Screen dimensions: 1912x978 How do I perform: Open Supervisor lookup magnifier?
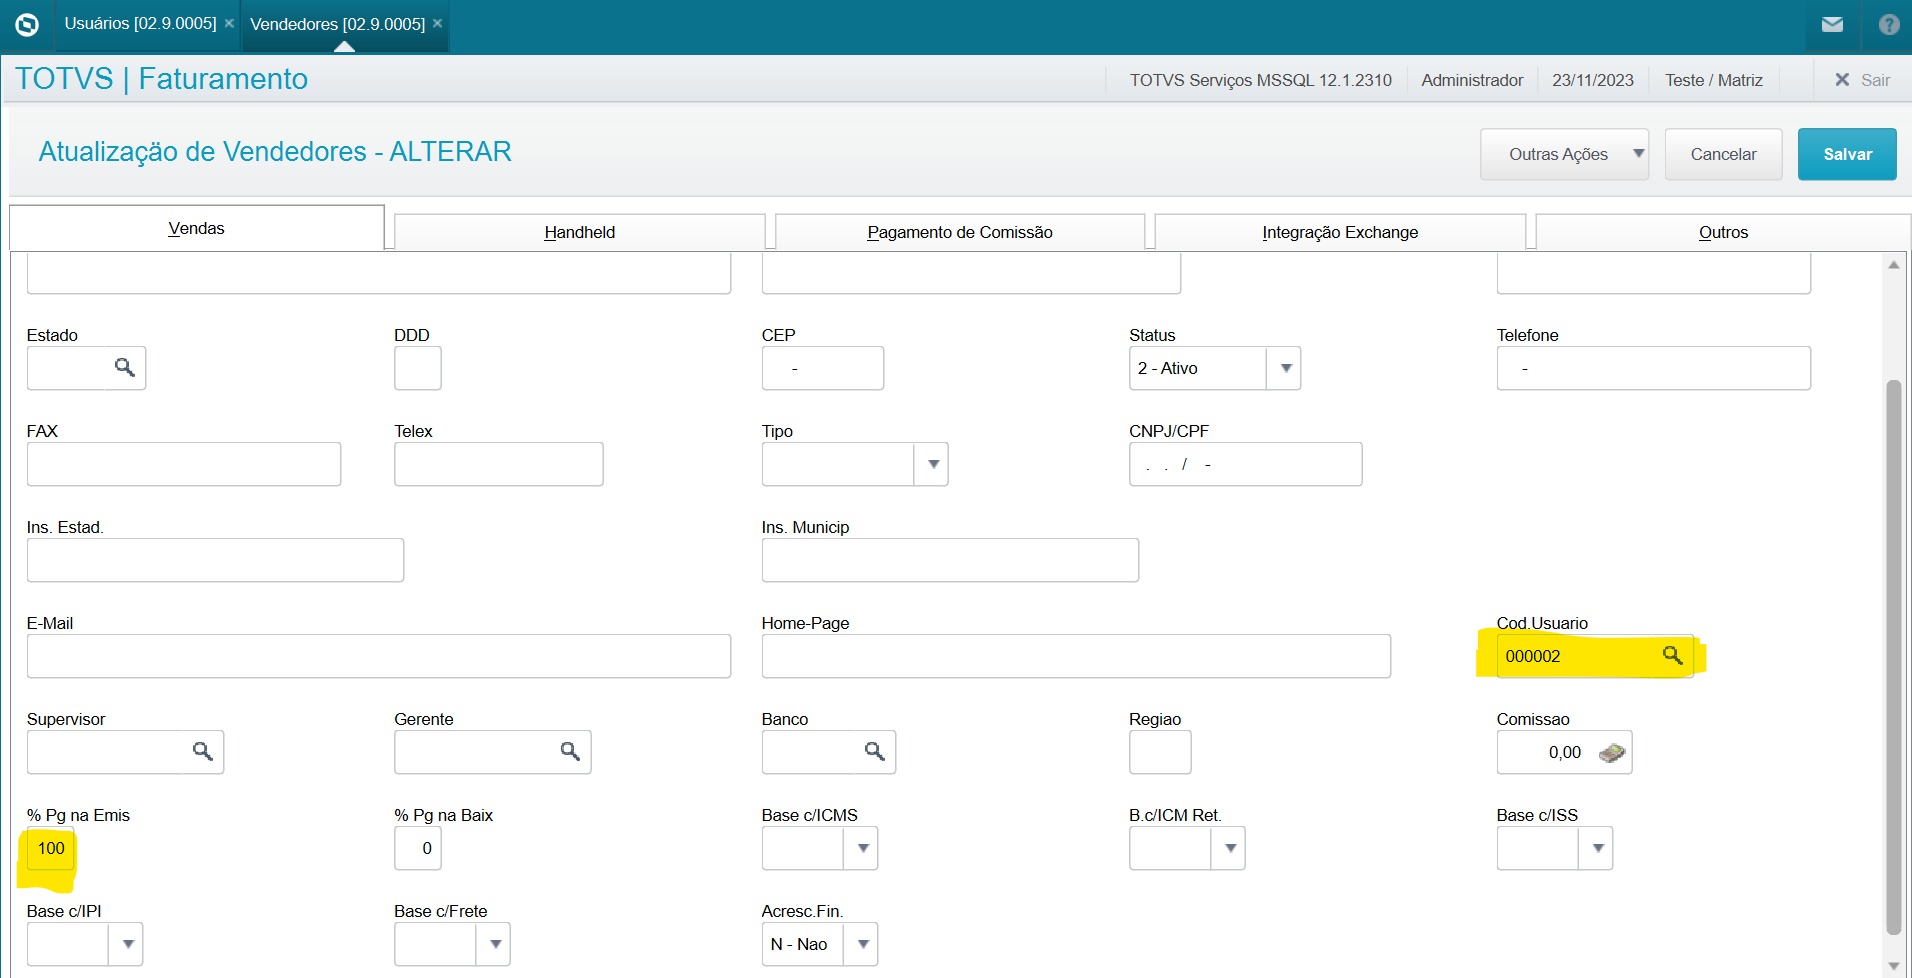pyautogui.click(x=202, y=752)
